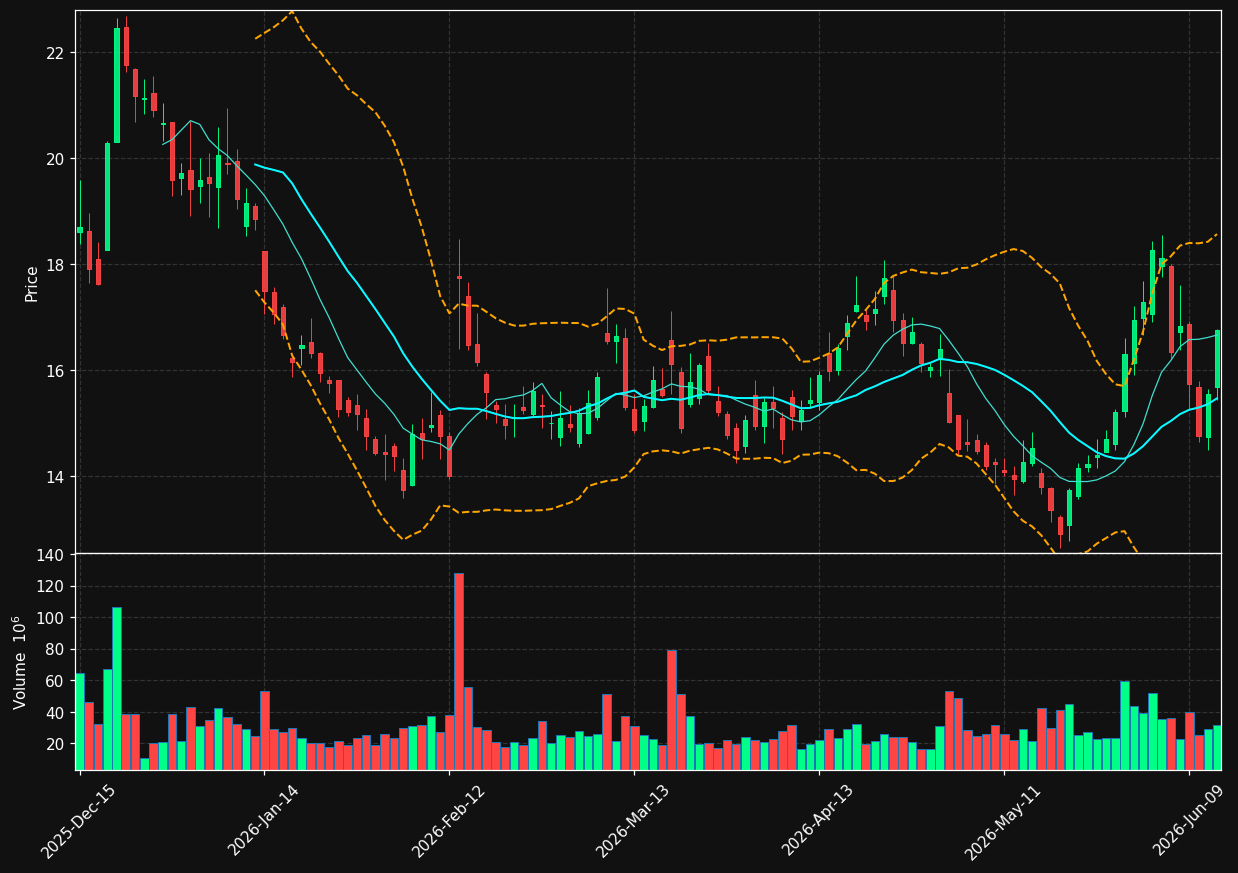Click the 2026-May-11 date label

click(1003, 821)
